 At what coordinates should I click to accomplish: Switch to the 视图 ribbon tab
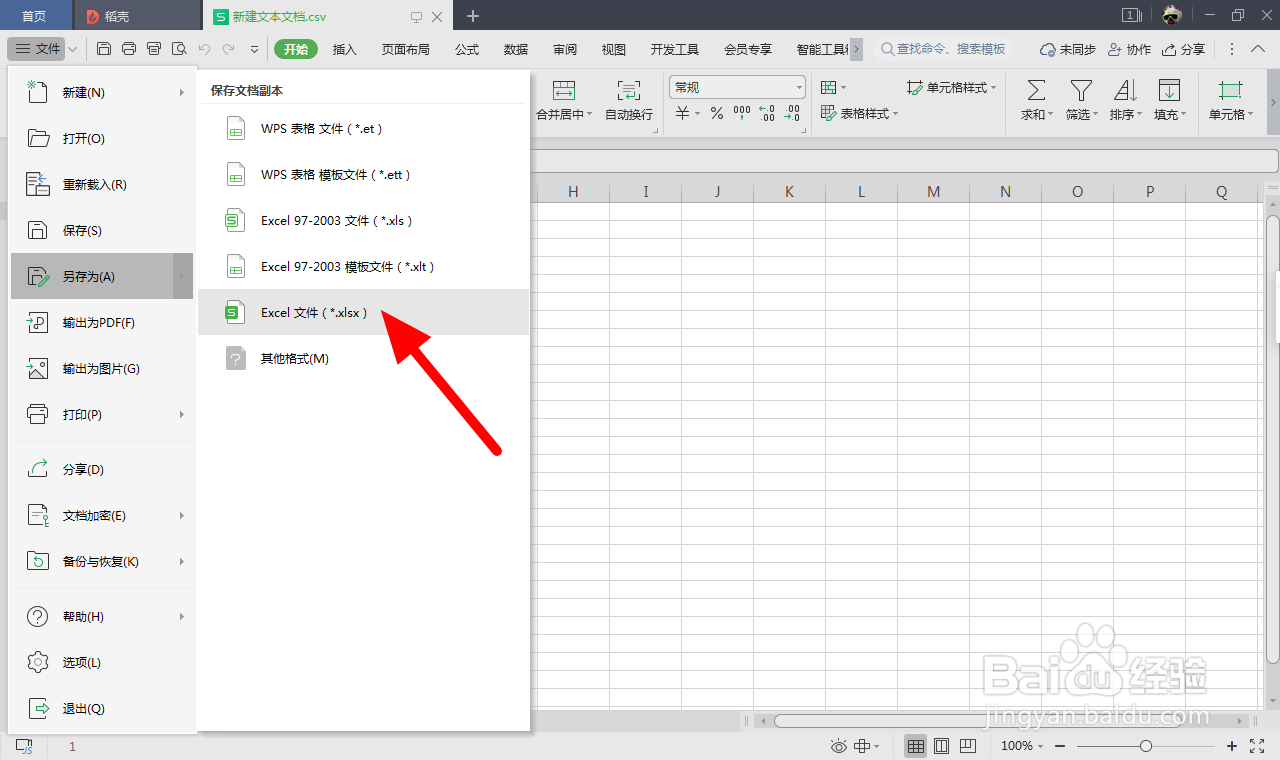614,49
